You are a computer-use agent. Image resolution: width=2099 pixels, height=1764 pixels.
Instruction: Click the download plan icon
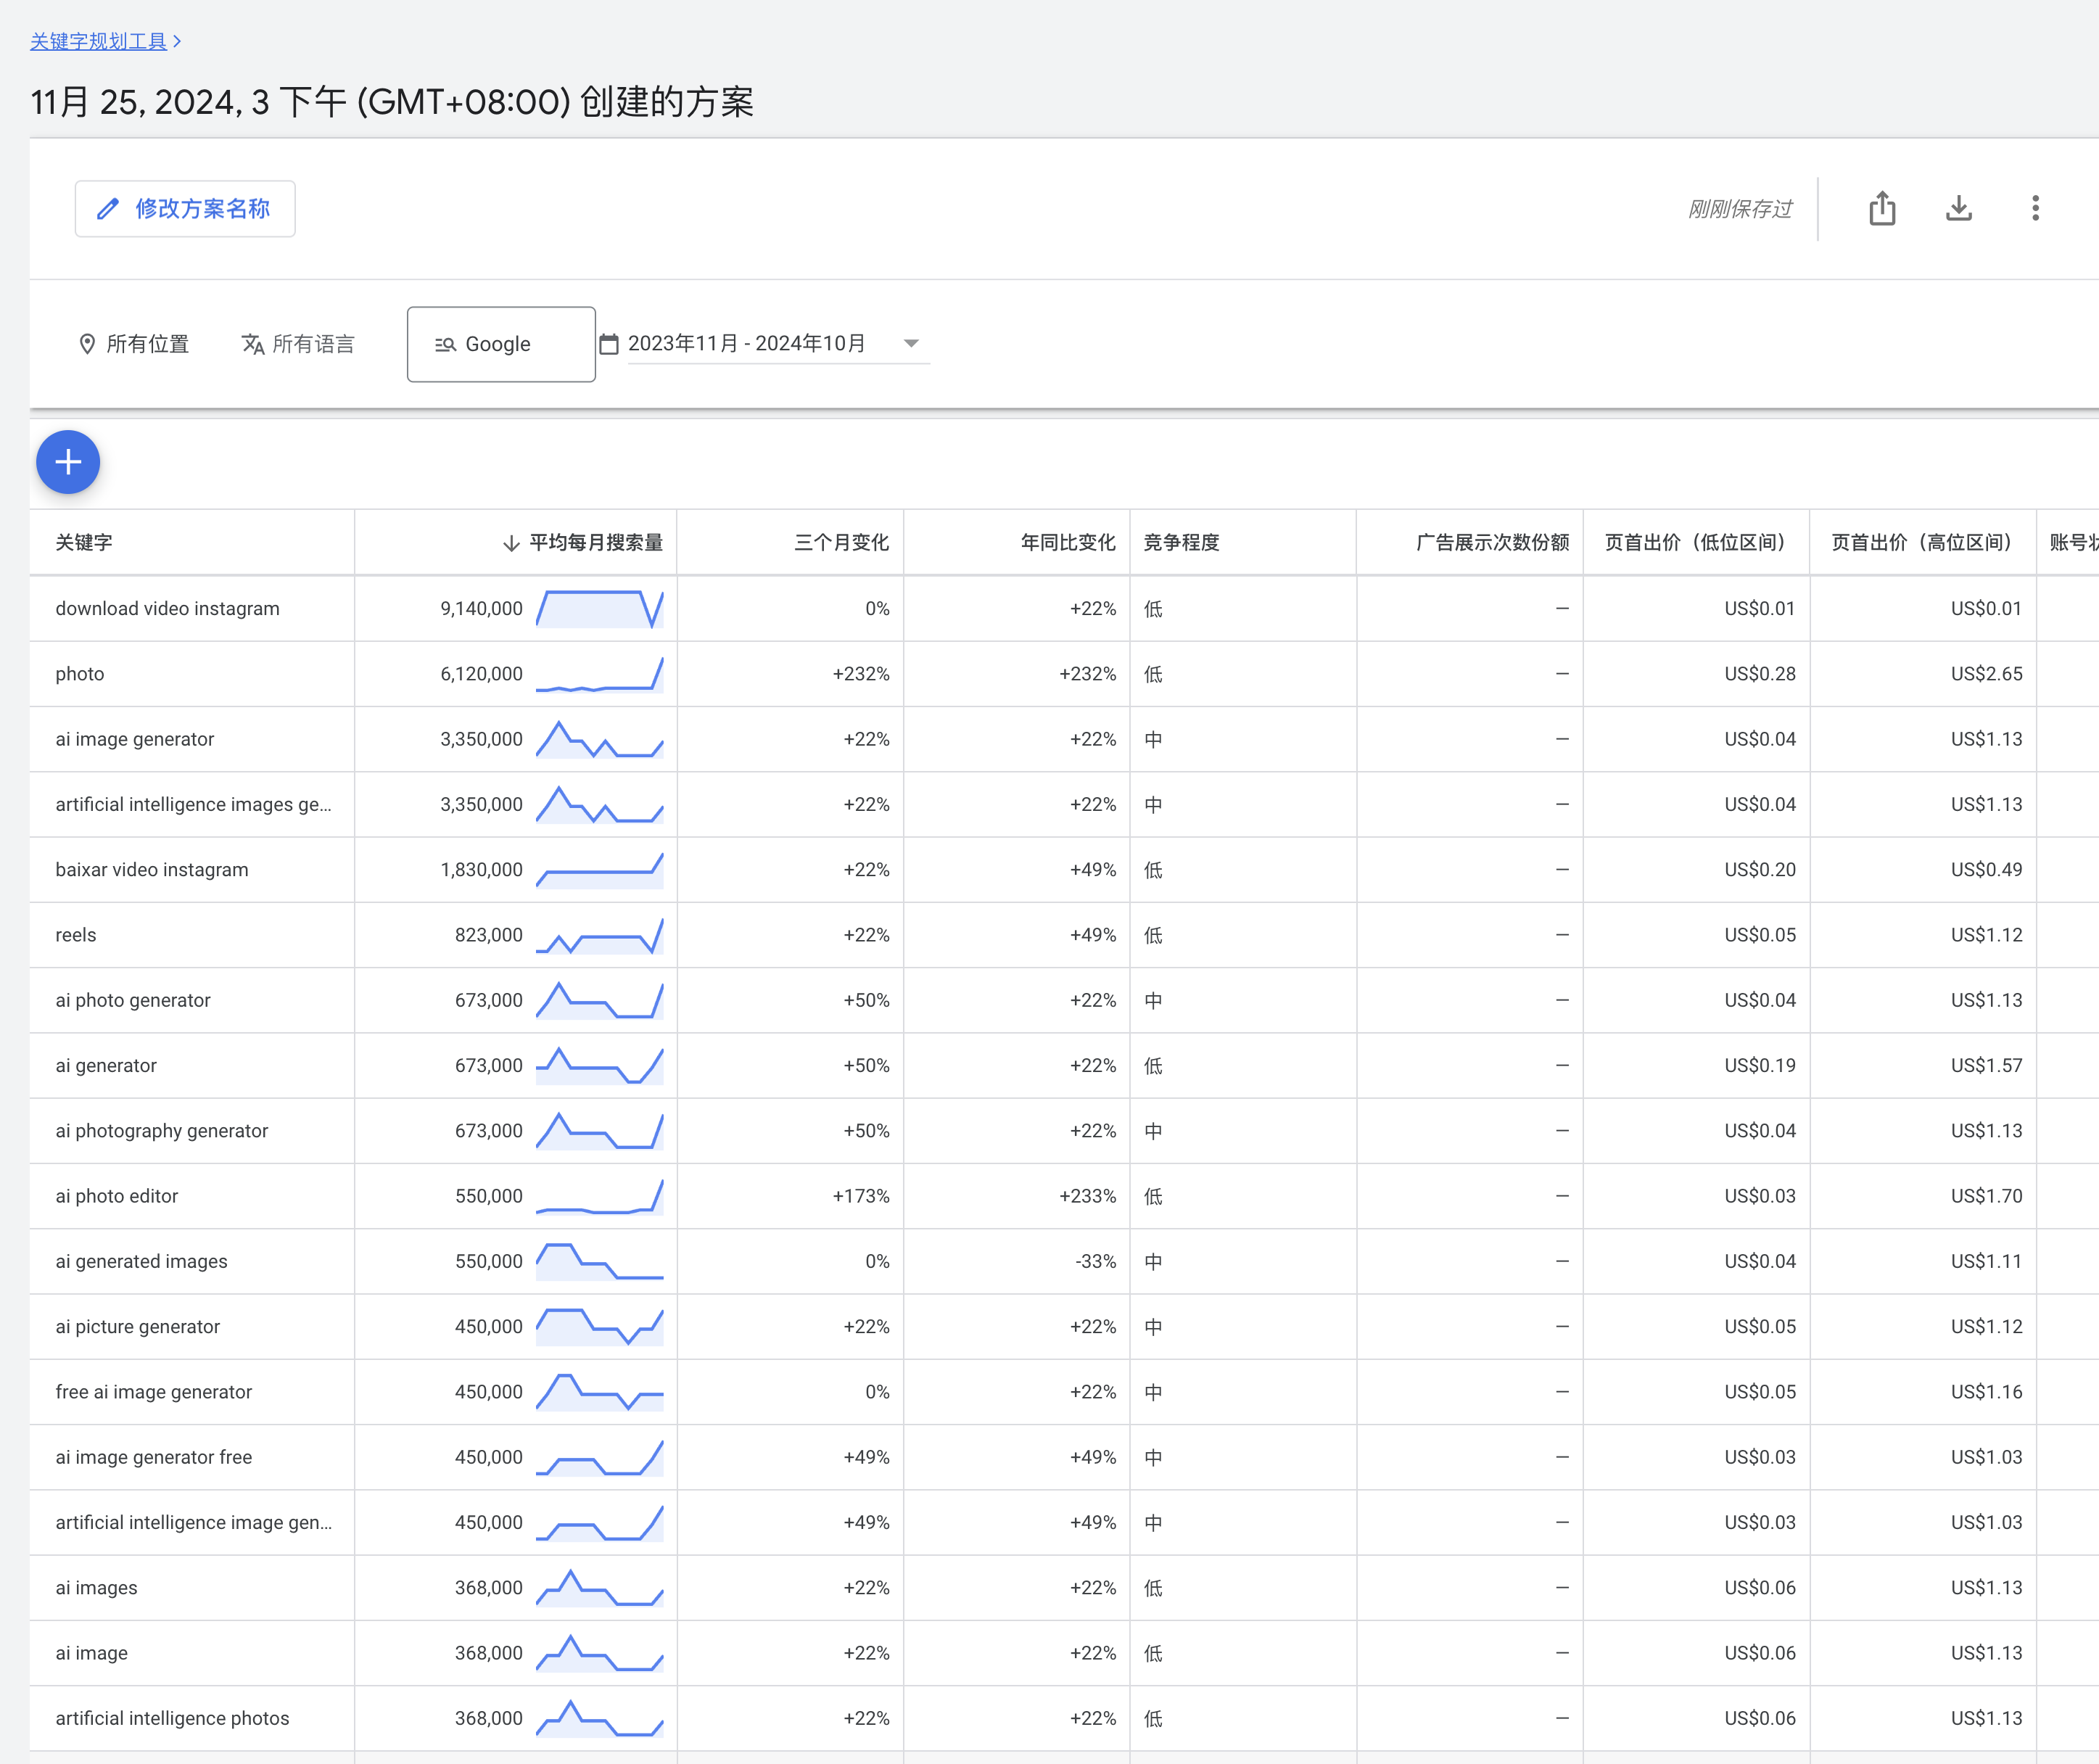click(x=1958, y=208)
